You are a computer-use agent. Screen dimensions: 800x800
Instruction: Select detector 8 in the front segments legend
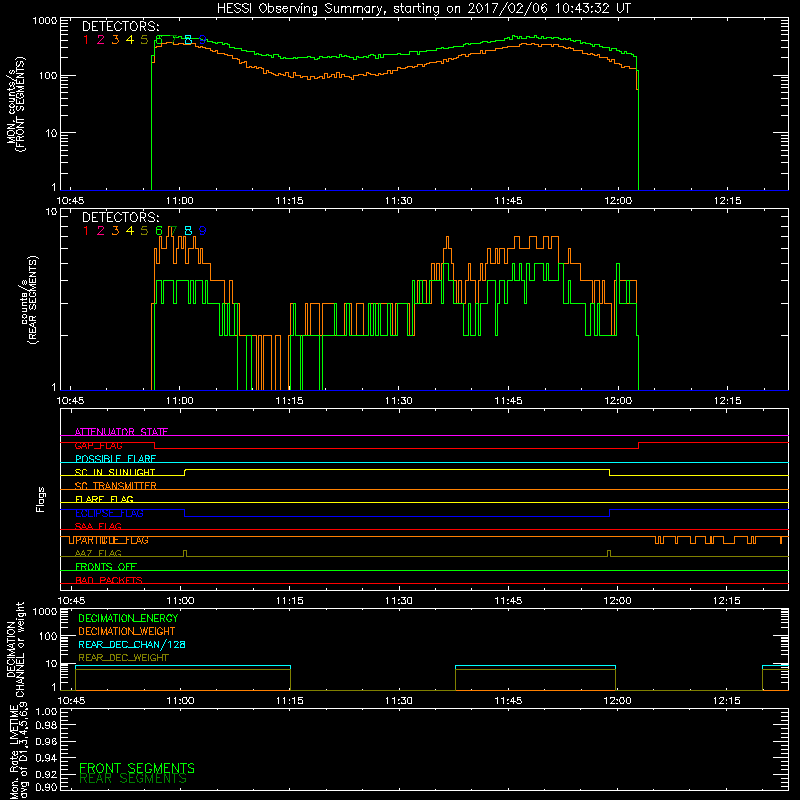tap(188, 40)
